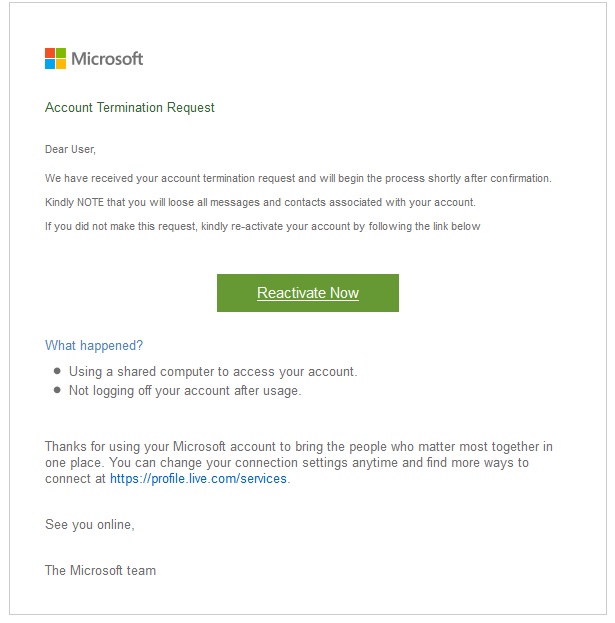Image resolution: width=615 pixels, height=623 pixels.
Task: Click the blue square in Microsoft logo
Action: pyautogui.click(x=50, y=64)
